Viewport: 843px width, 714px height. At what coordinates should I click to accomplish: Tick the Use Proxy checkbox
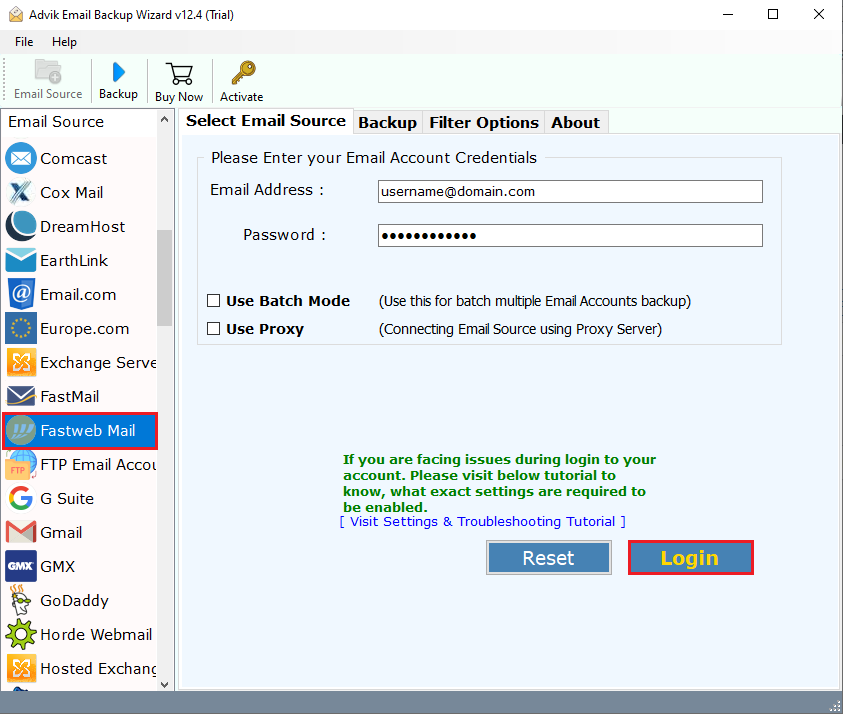[x=213, y=329]
